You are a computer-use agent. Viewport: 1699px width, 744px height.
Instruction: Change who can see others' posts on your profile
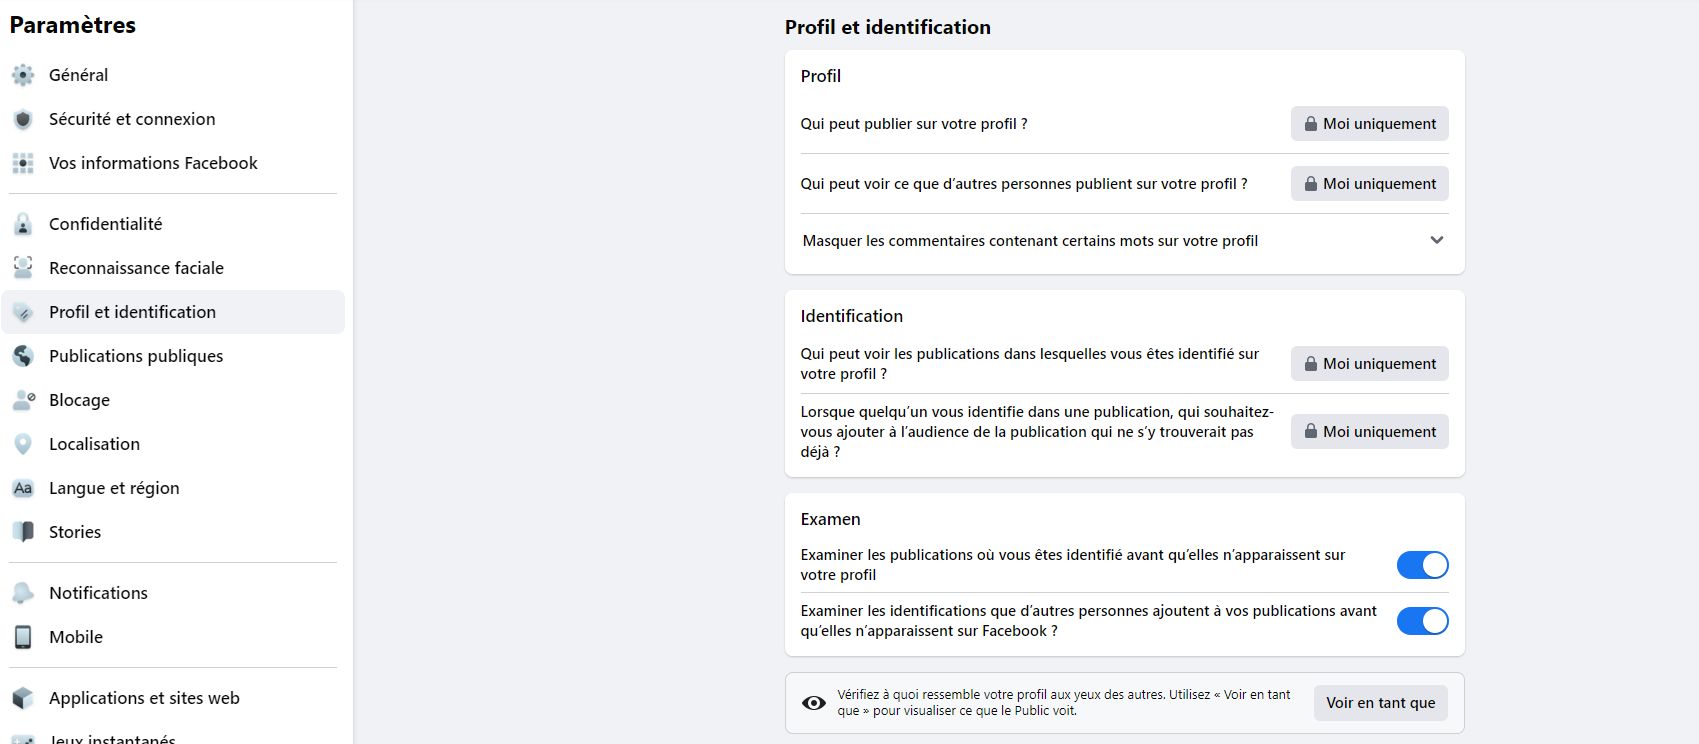click(1369, 184)
